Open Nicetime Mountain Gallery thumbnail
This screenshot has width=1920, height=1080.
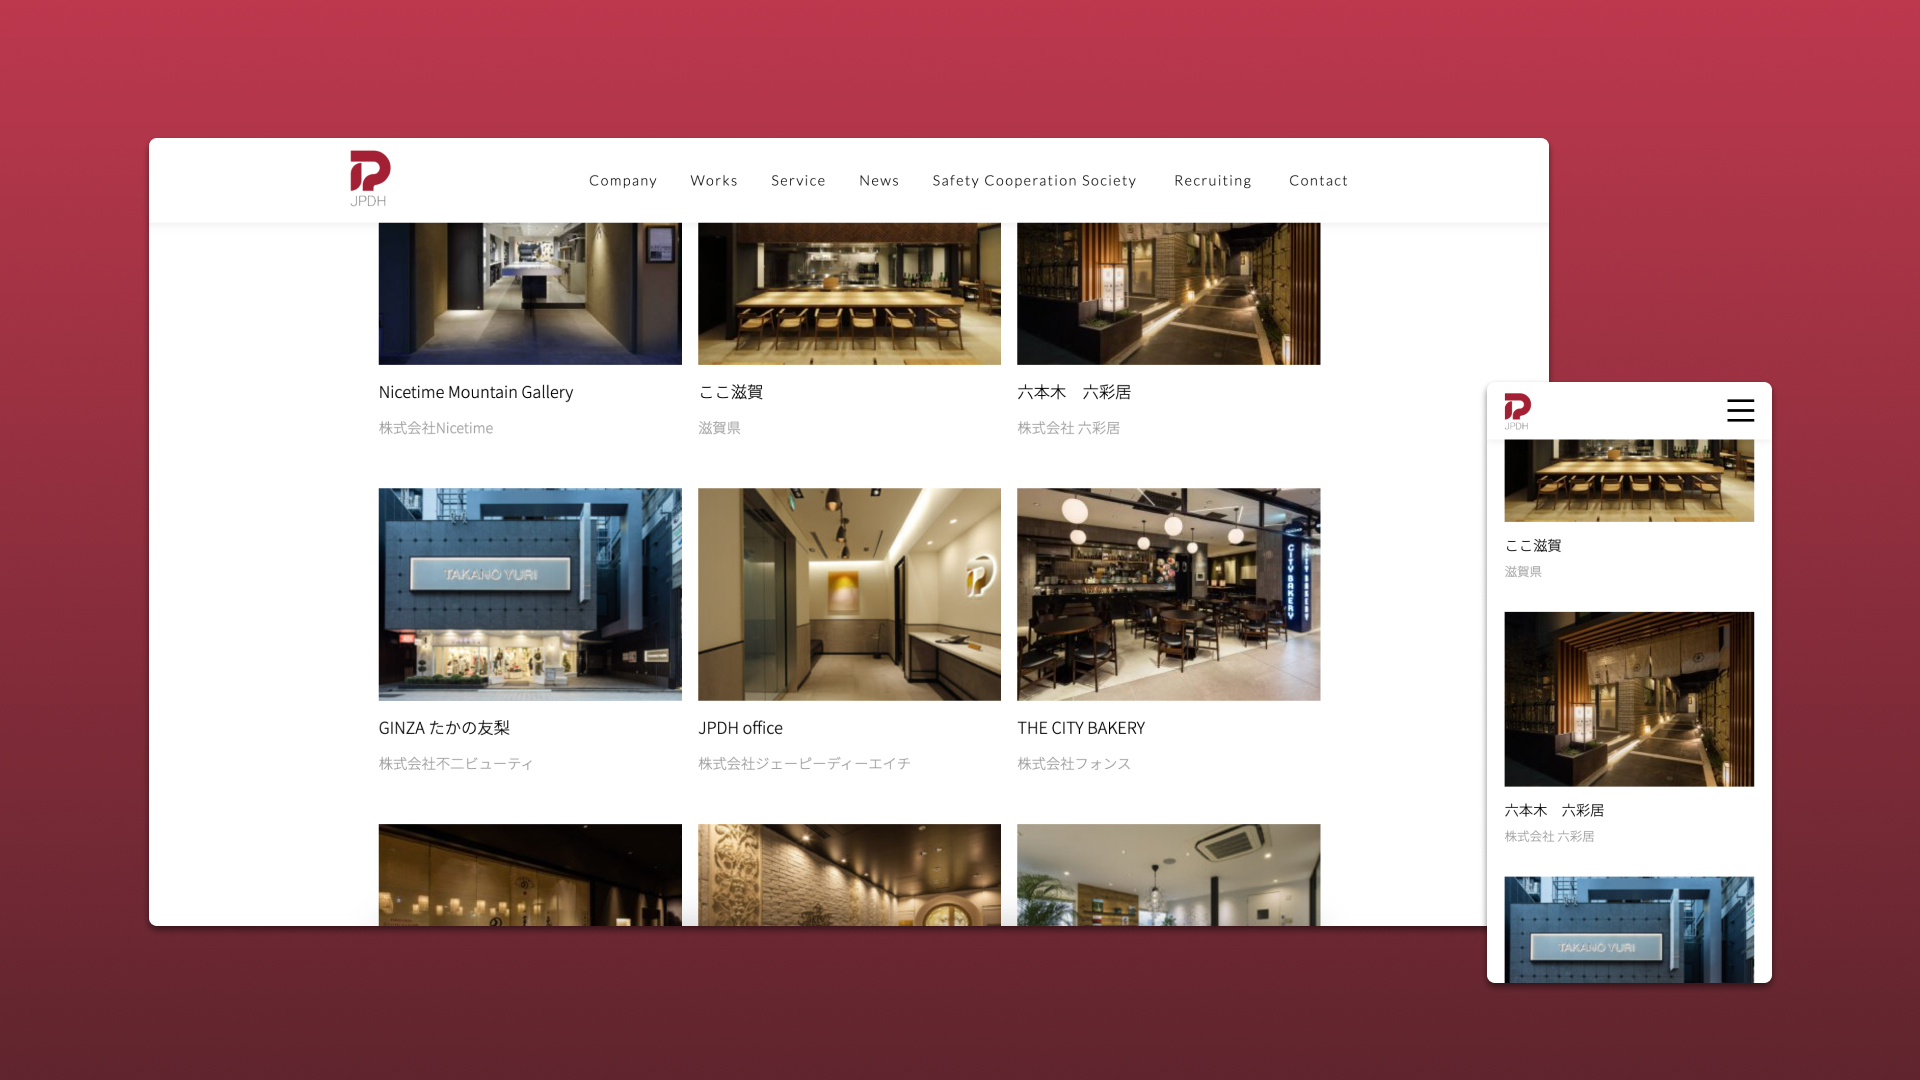point(529,293)
